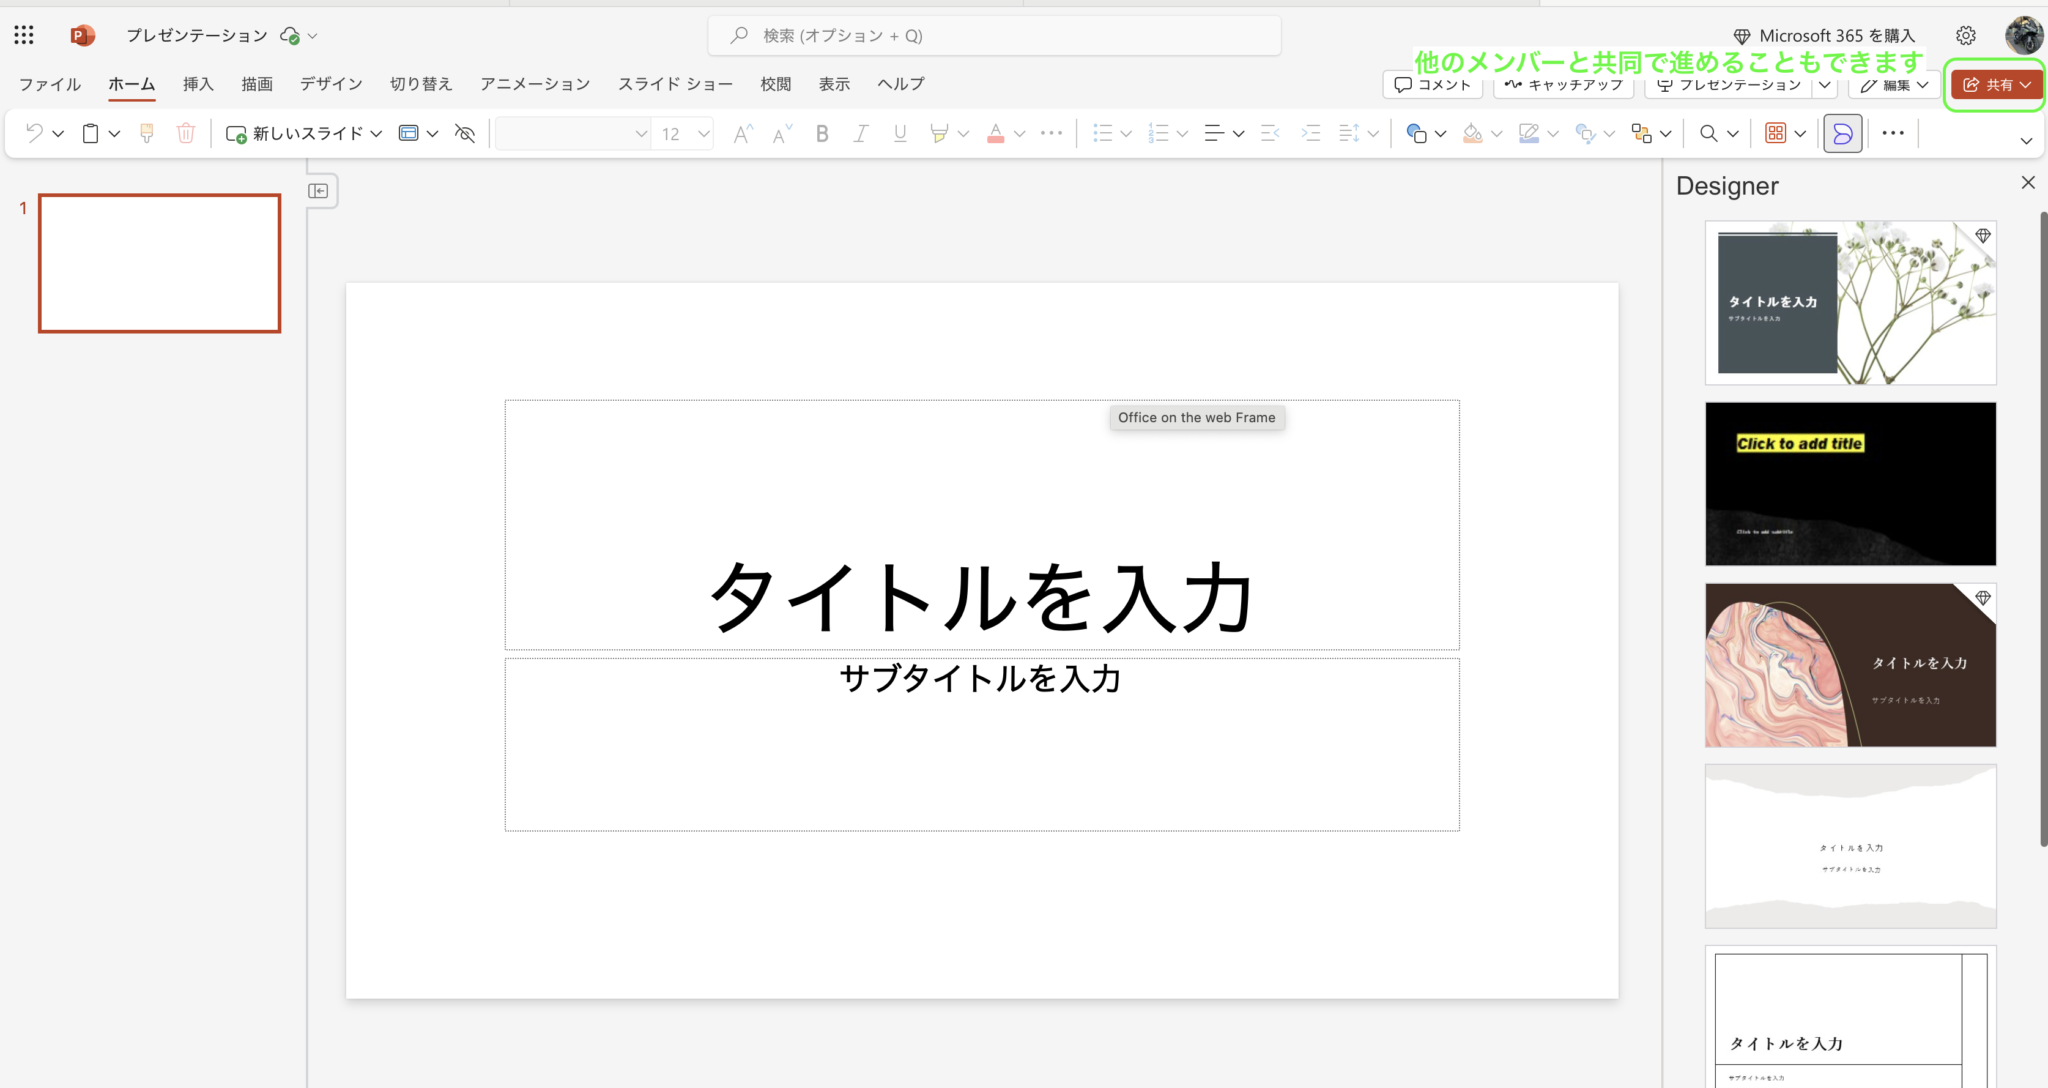This screenshot has height=1088, width=2048.
Task: Toggle italic formatting
Action: (x=860, y=133)
